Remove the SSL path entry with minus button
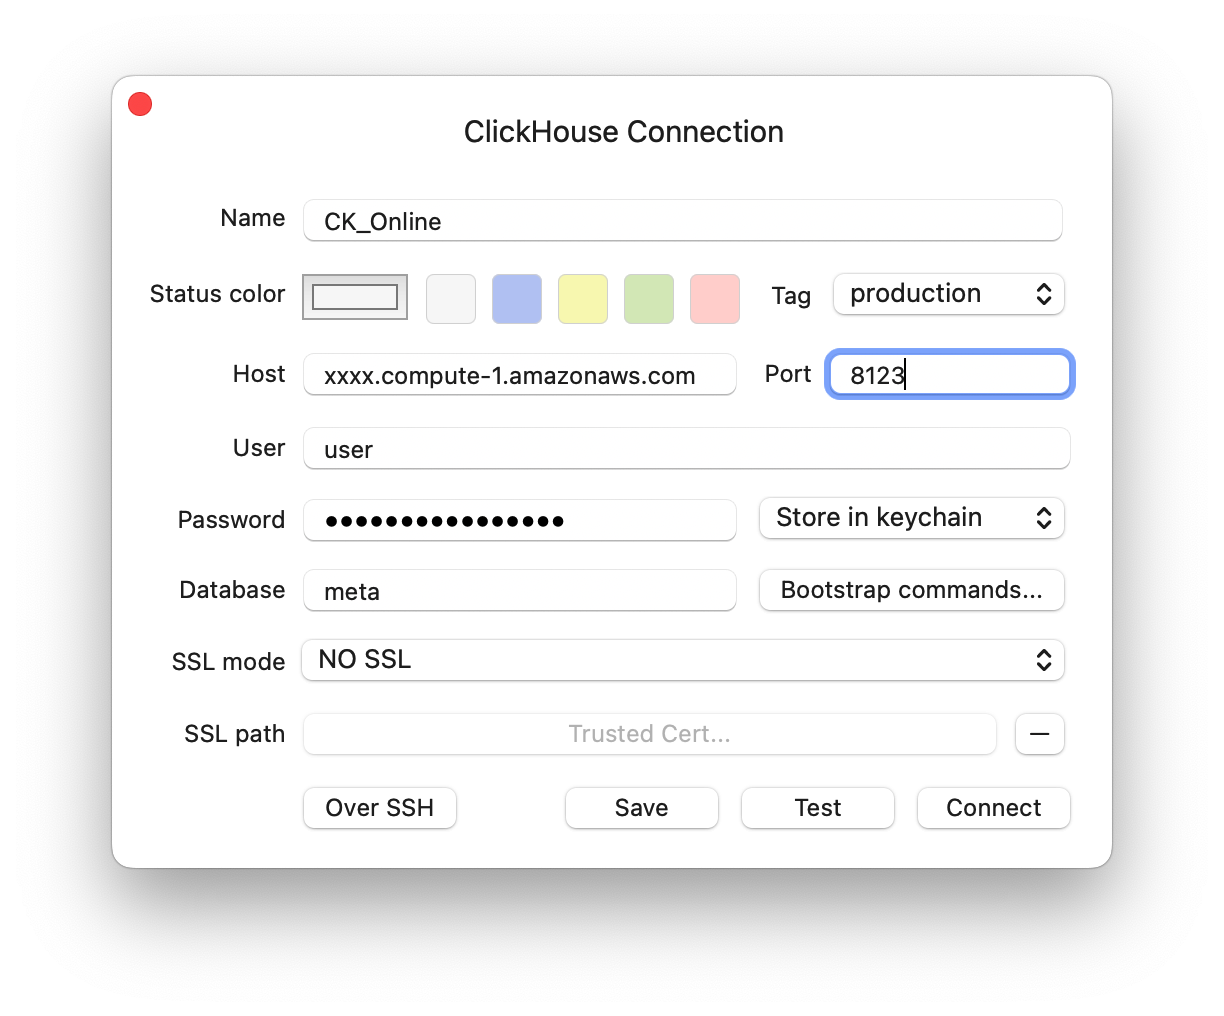The height and width of the screenshot is (1016, 1224). click(1039, 734)
